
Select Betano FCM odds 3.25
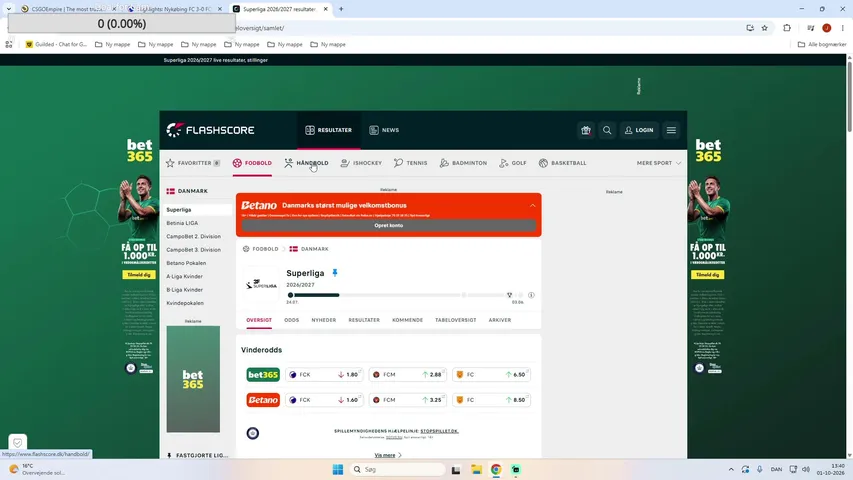pyautogui.click(x=407, y=400)
